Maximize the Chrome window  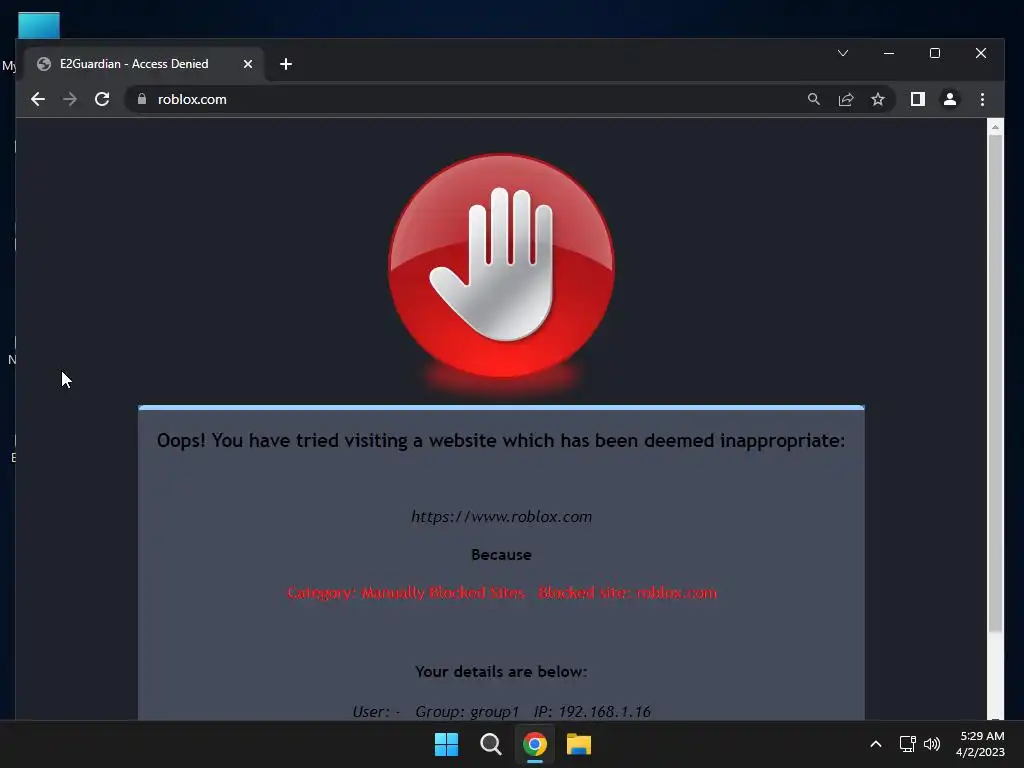[x=935, y=53]
